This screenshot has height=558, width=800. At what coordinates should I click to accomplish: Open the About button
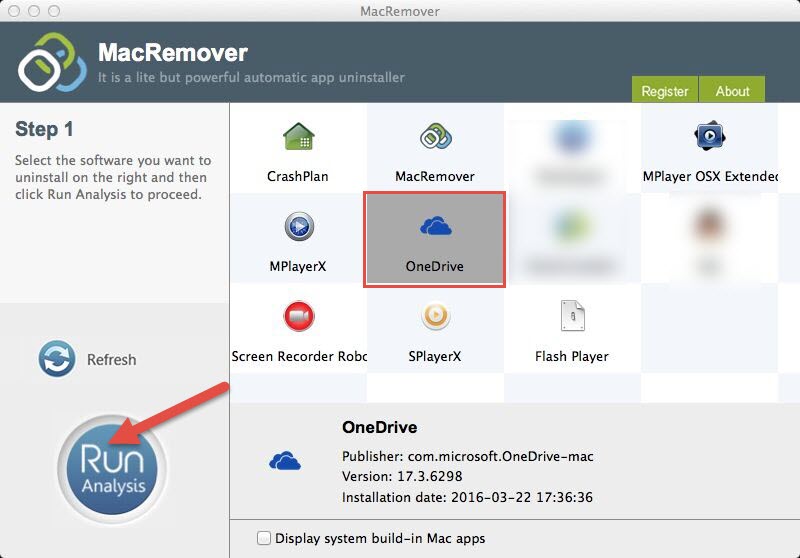732,90
